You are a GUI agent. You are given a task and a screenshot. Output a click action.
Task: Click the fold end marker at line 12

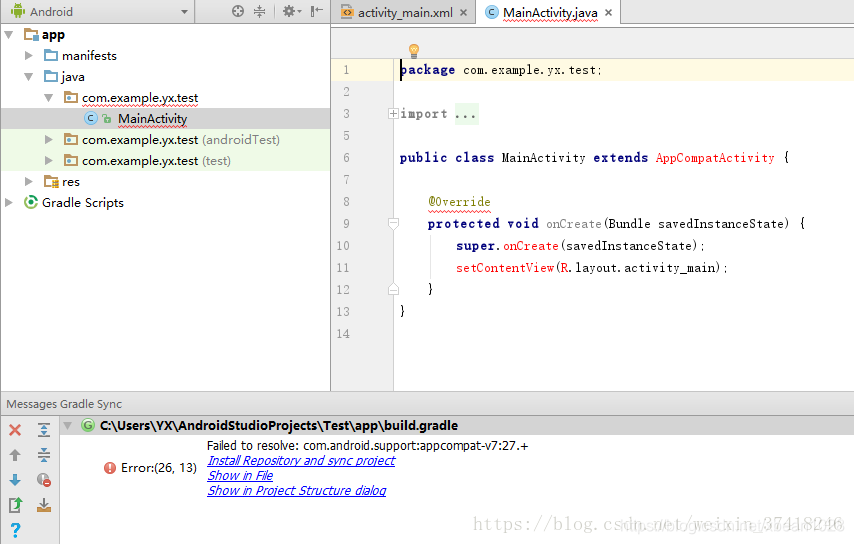(x=393, y=289)
